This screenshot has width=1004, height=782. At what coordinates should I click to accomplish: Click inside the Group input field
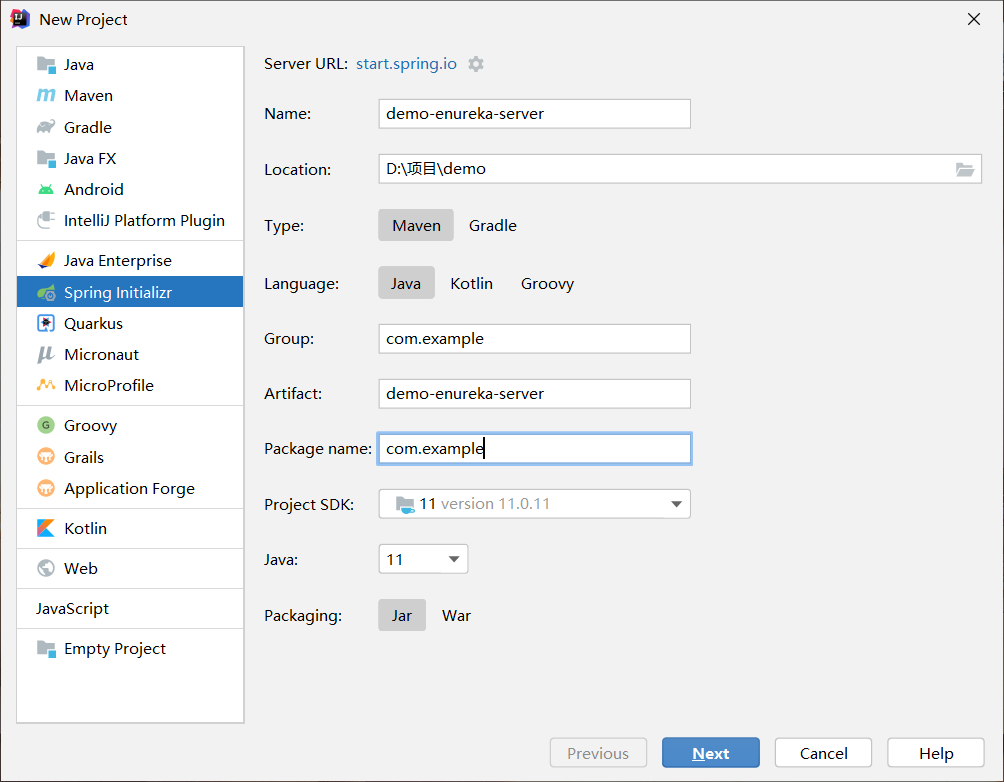tap(533, 339)
